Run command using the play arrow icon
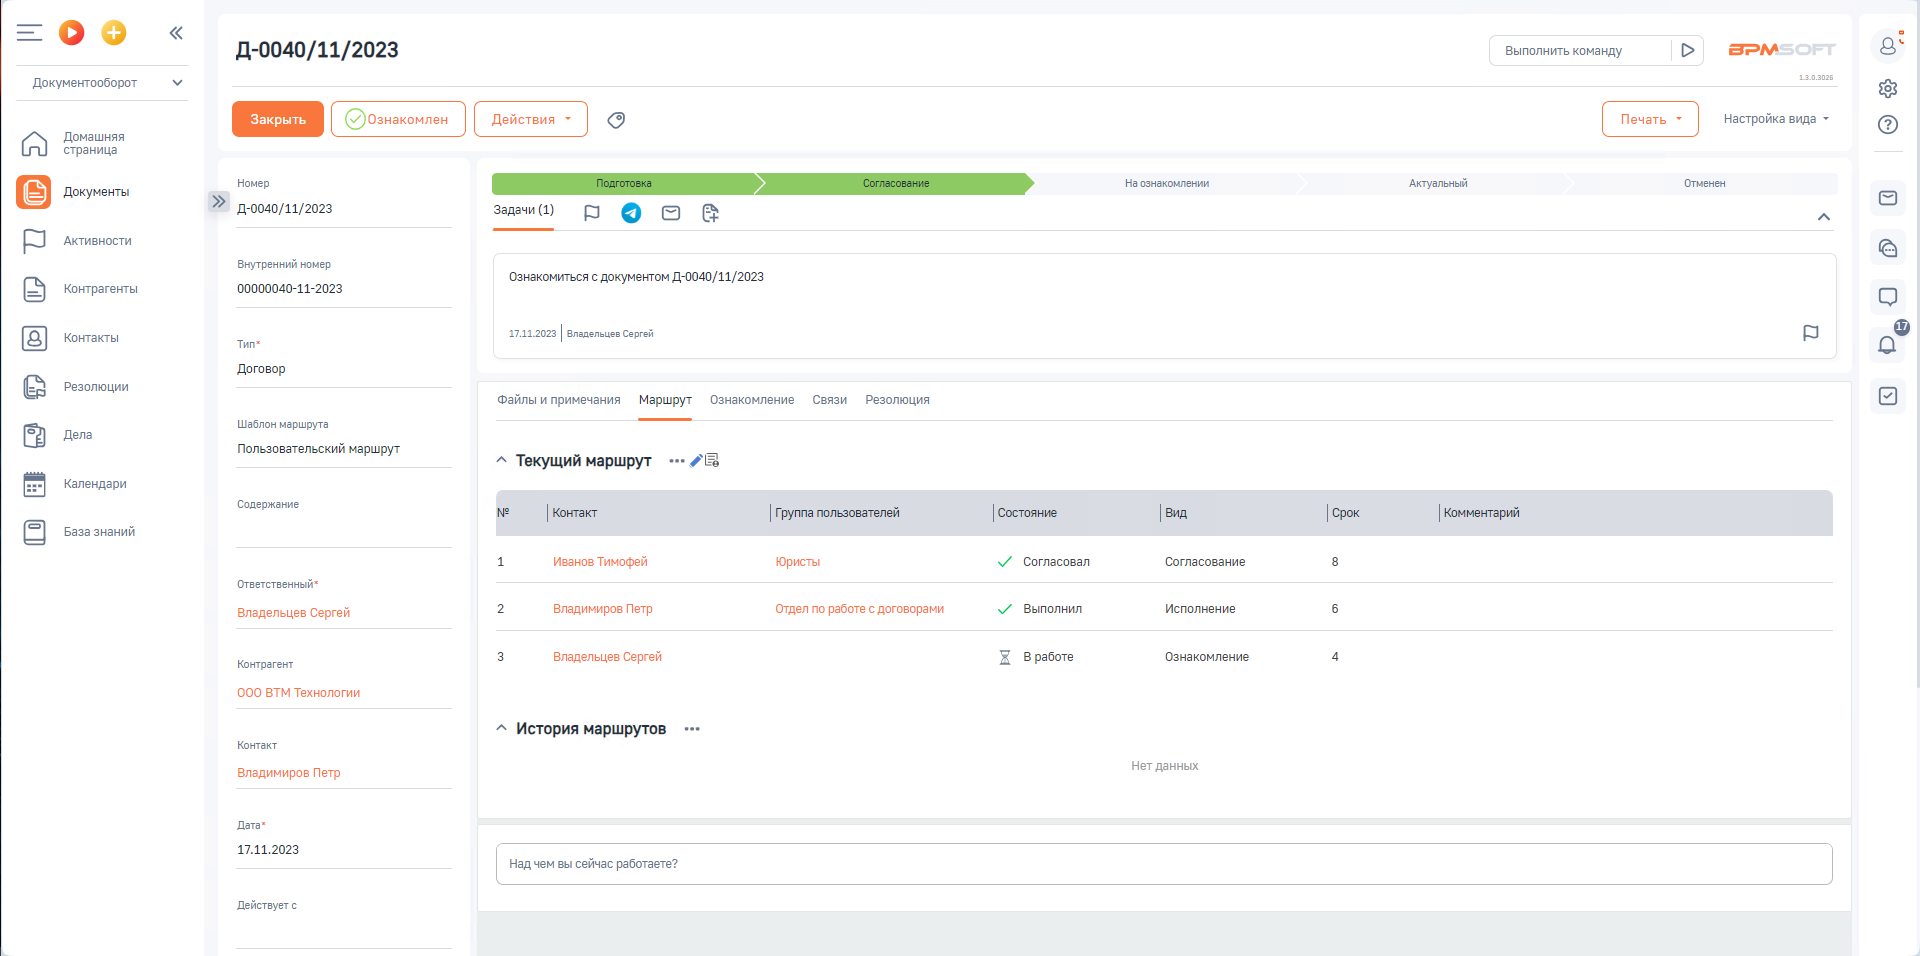The height and width of the screenshot is (956, 1920). 1687,50
